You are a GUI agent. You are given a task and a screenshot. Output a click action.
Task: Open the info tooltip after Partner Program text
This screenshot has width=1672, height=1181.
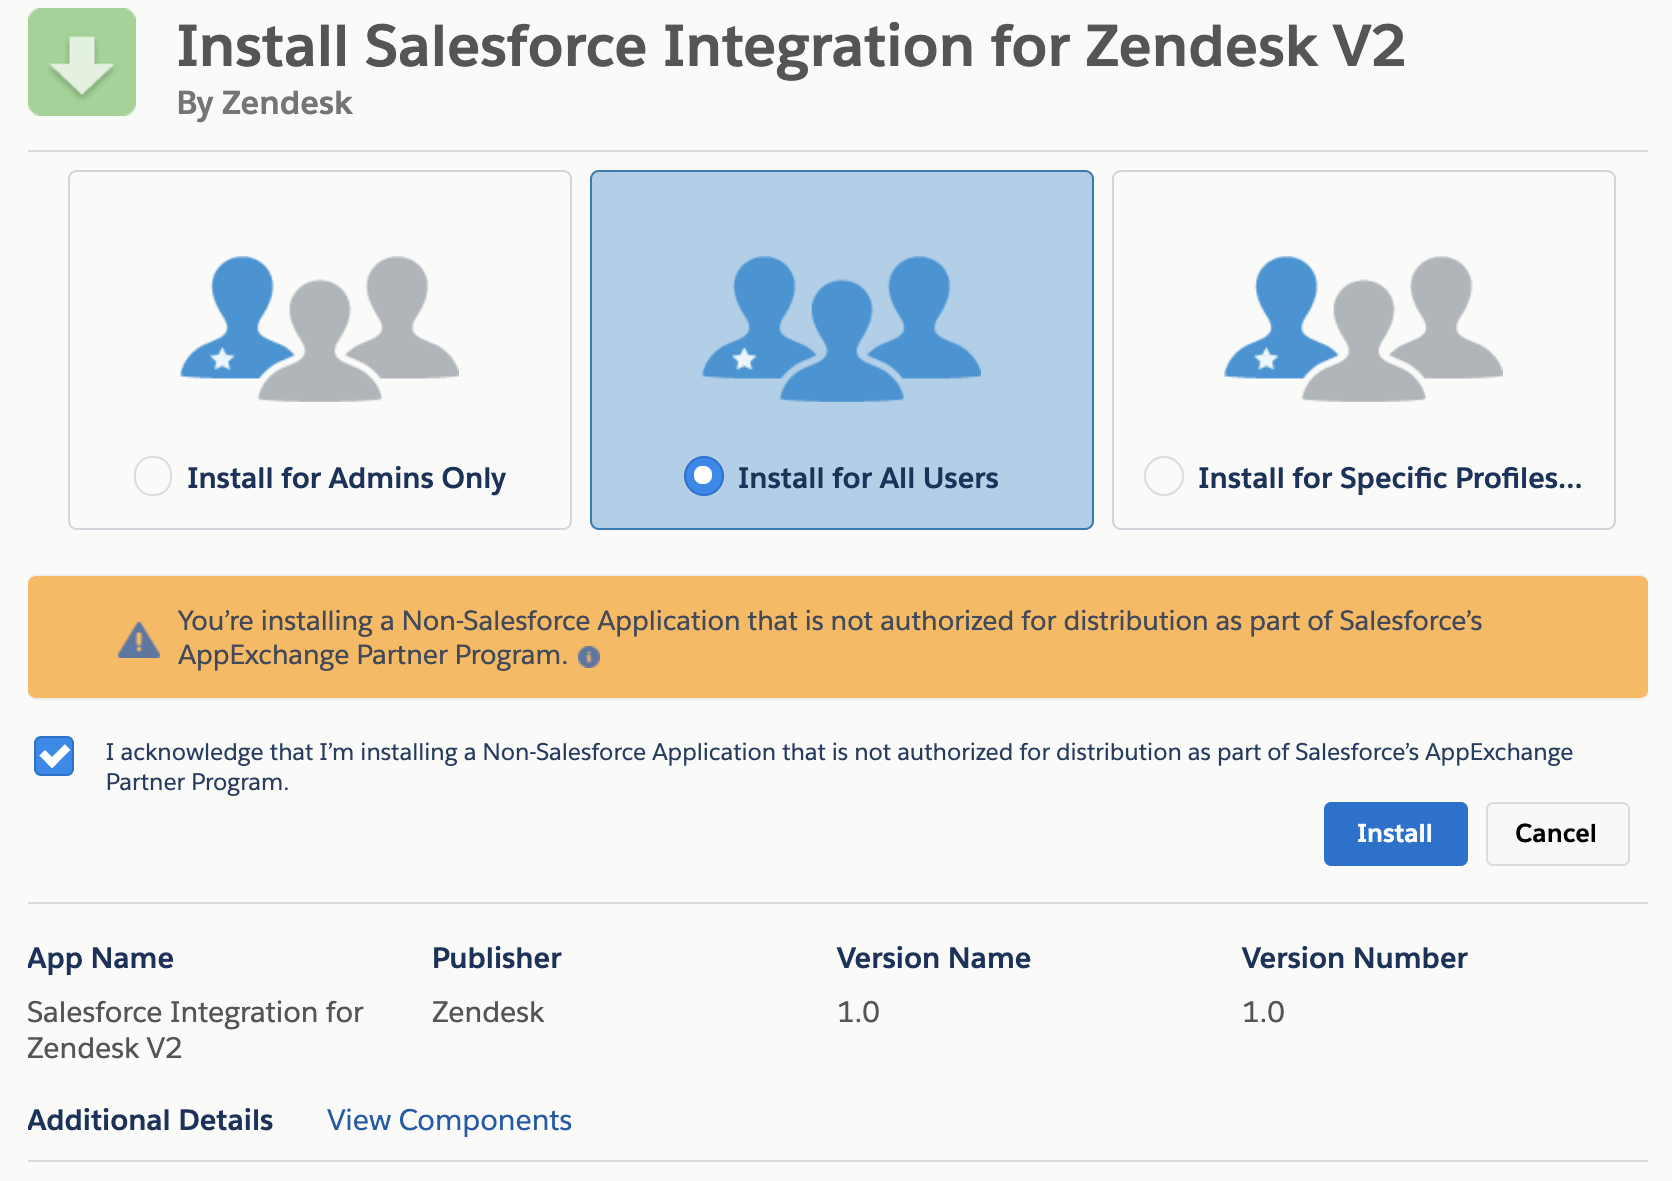coord(590,657)
